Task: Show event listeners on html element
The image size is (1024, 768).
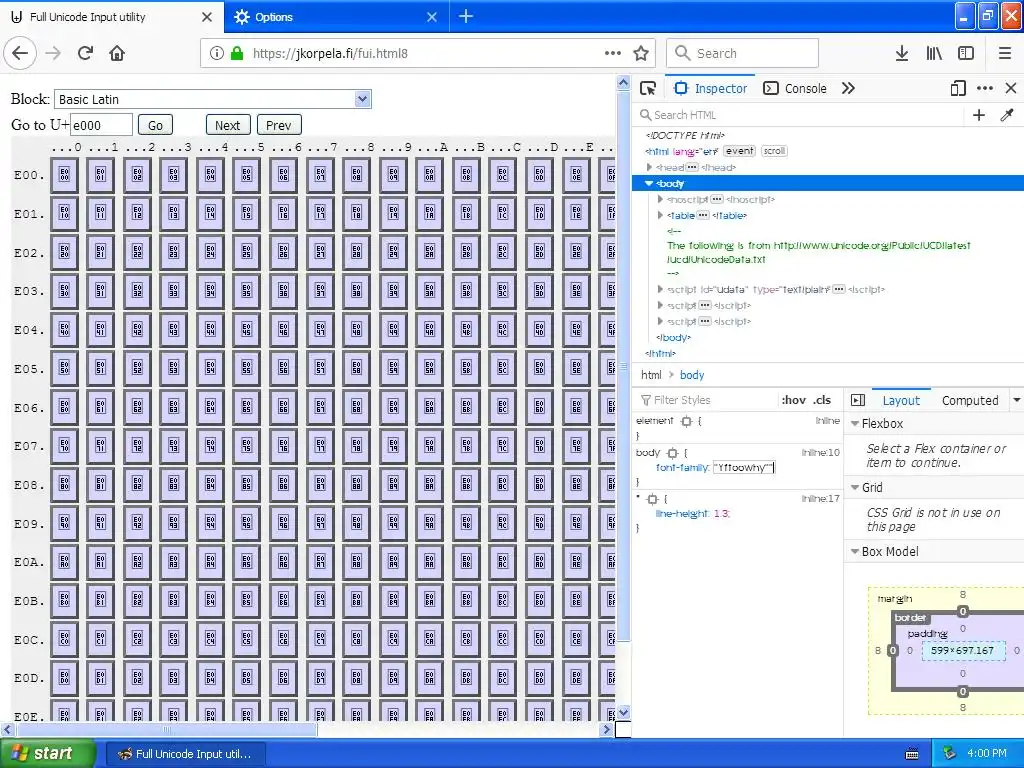Action: (x=740, y=151)
